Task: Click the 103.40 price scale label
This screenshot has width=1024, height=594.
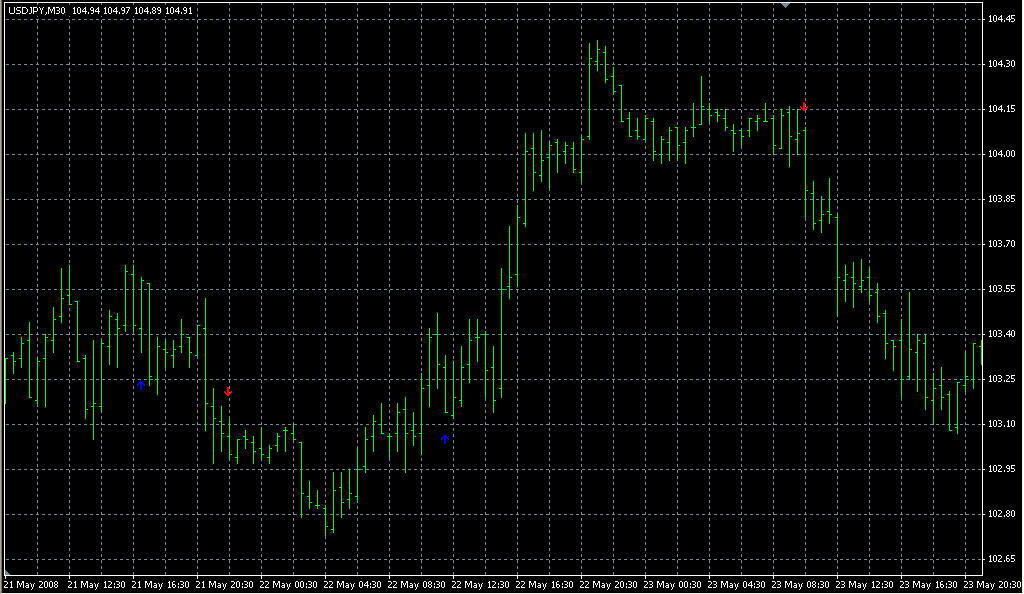Action: pyautogui.click(x=1002, y=334)
